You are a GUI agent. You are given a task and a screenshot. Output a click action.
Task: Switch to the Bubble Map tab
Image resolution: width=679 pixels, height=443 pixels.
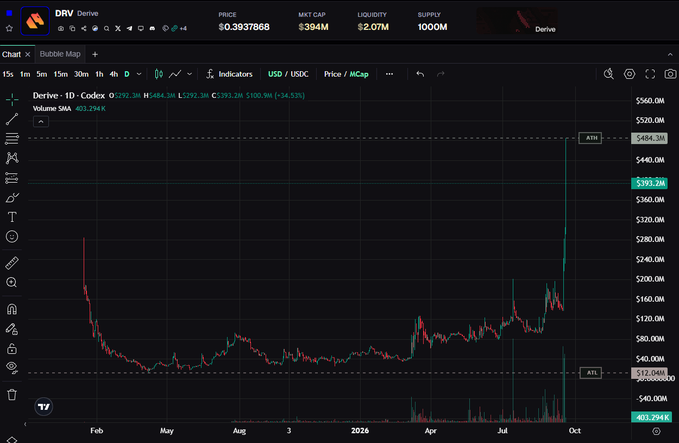tap(60, 54)
